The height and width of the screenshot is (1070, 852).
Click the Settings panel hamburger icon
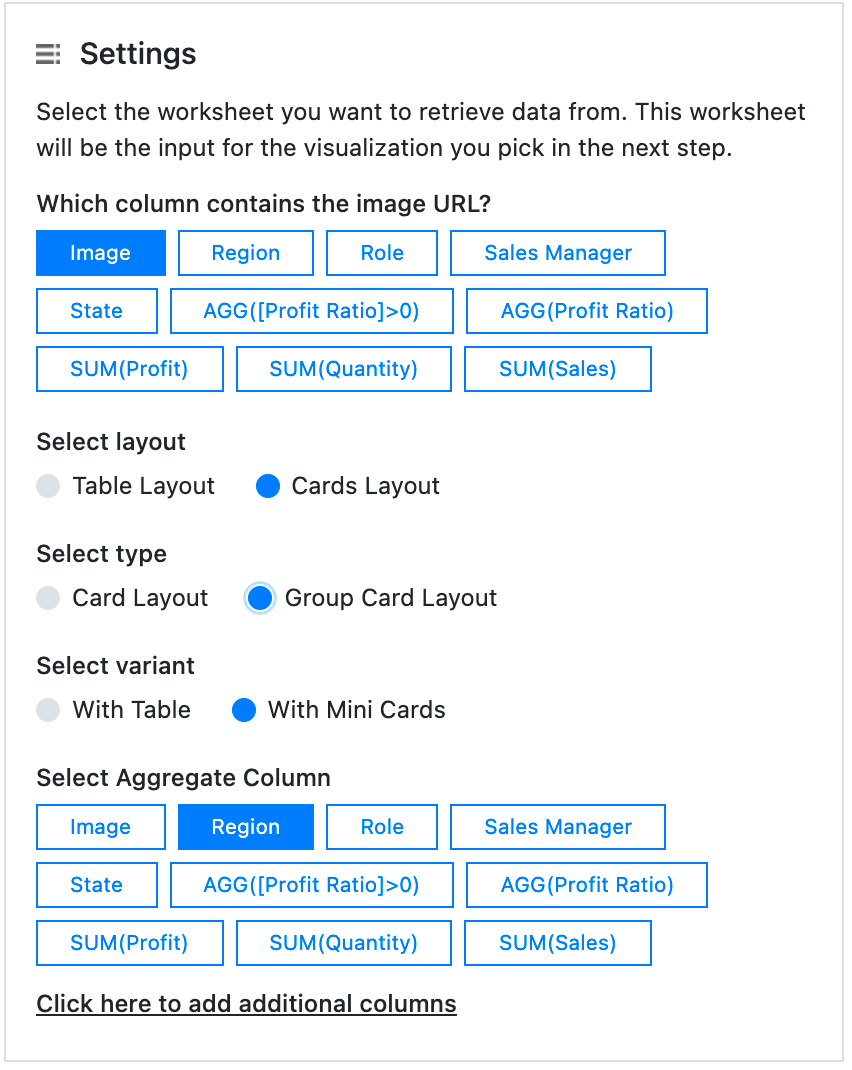(47, 55)
